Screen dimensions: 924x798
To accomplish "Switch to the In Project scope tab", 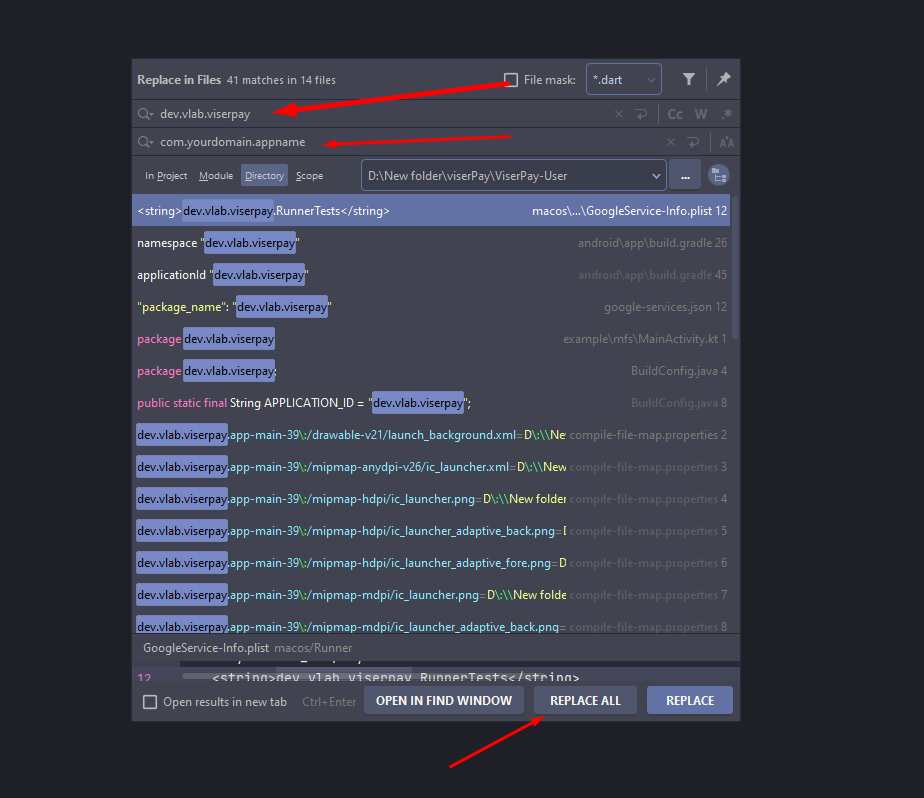I will [x=166, y=176].
